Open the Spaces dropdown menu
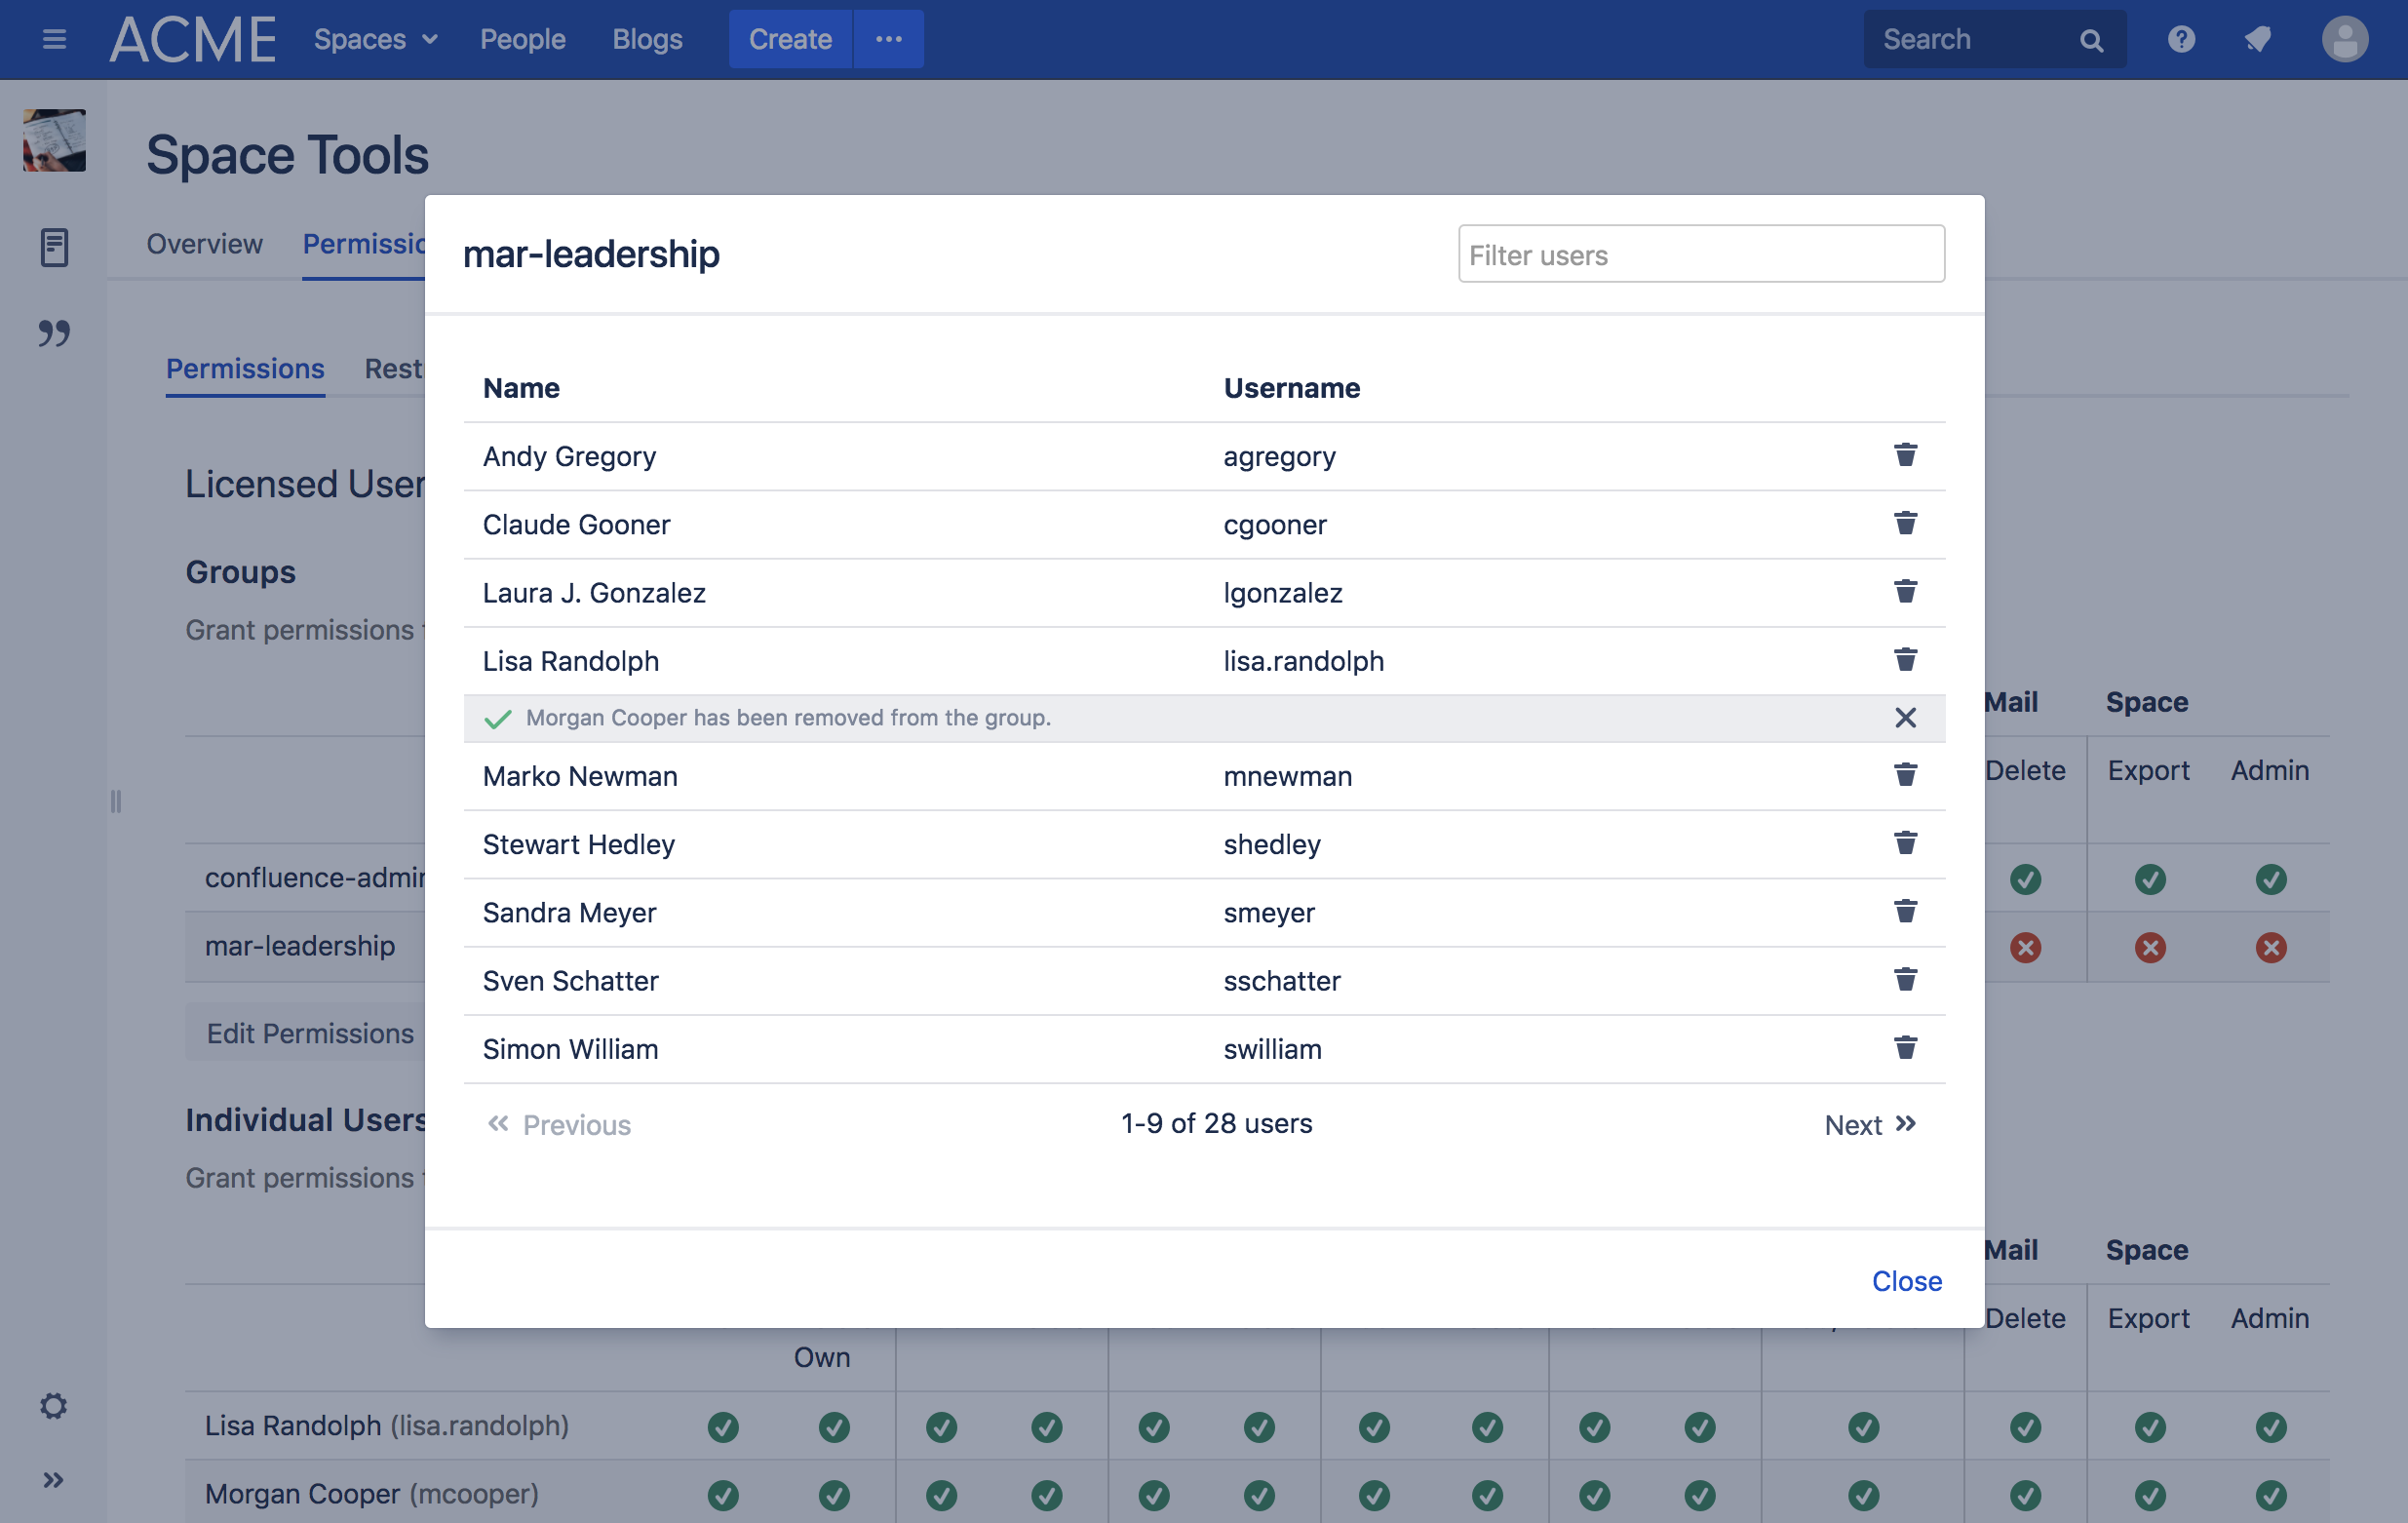The height and width of the screenshot is (1523, 2408). 375,40
